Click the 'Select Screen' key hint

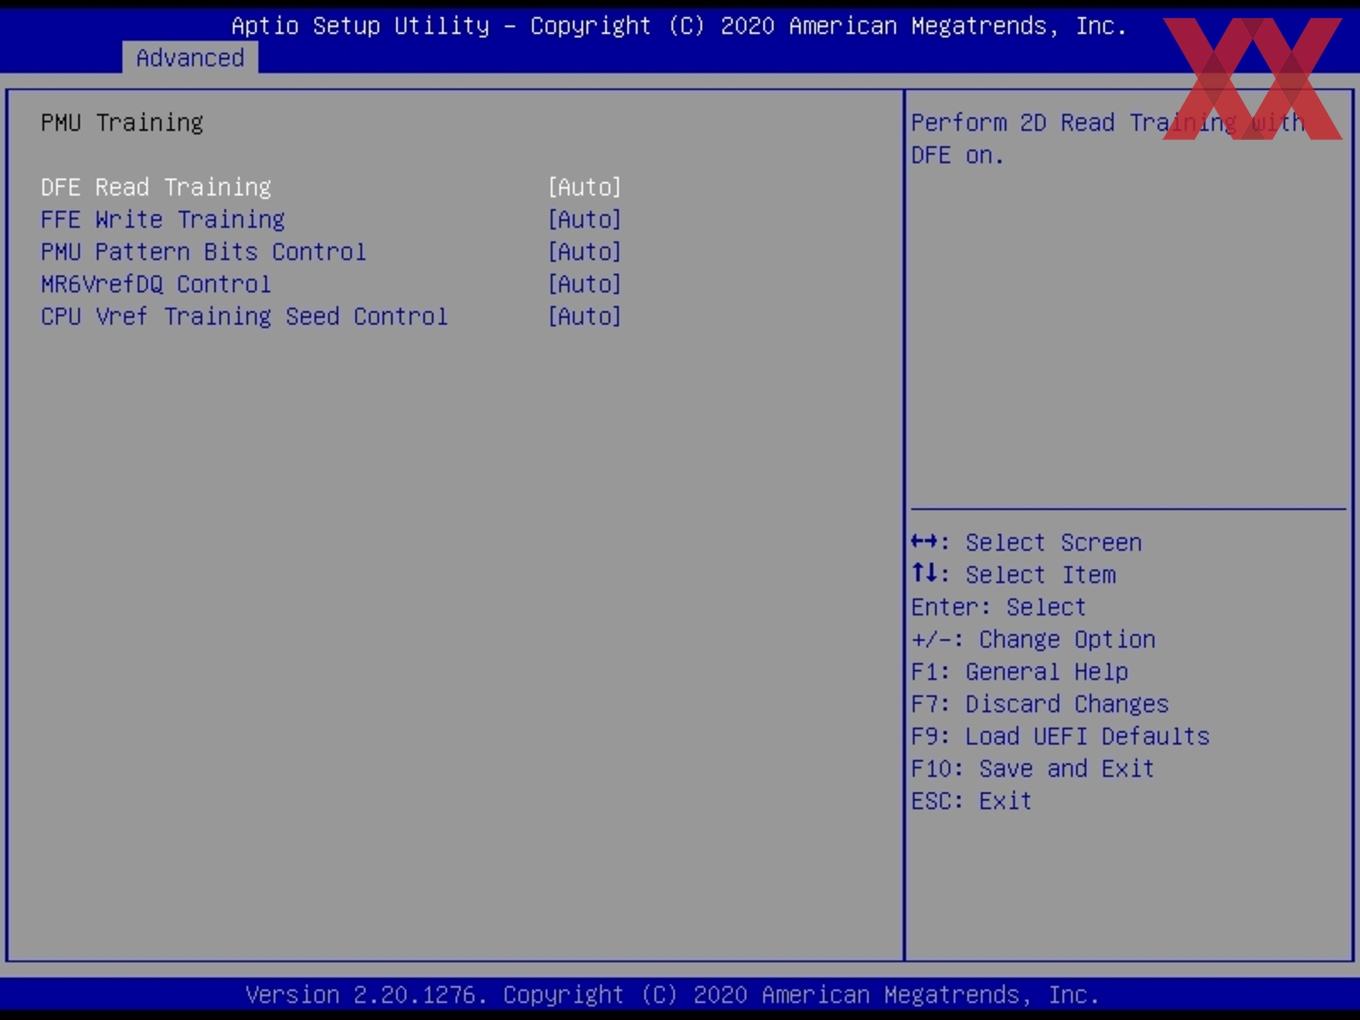[1027, 542]
